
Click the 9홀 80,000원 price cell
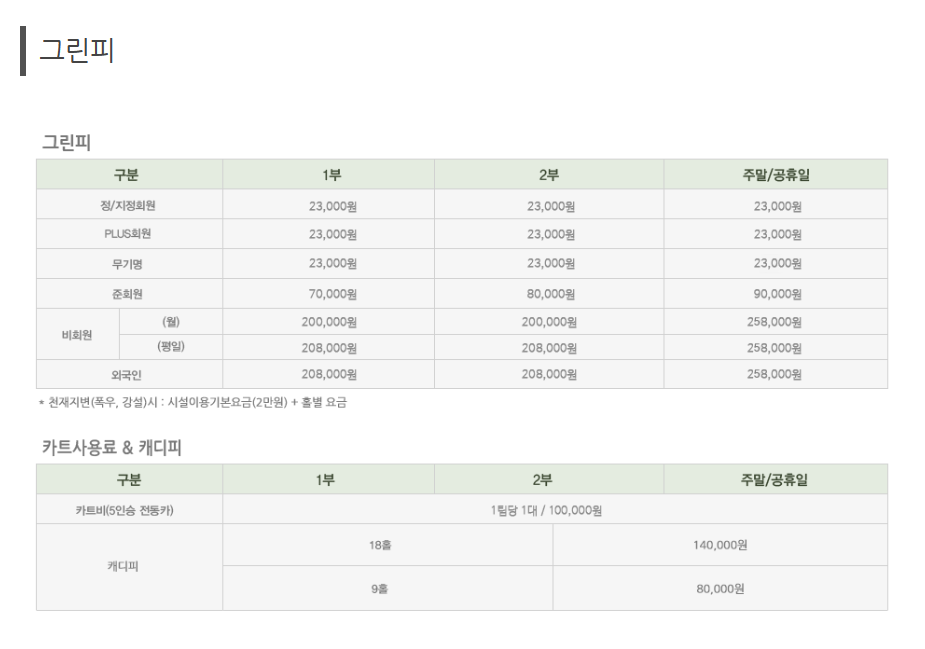(x=720, y=588)
